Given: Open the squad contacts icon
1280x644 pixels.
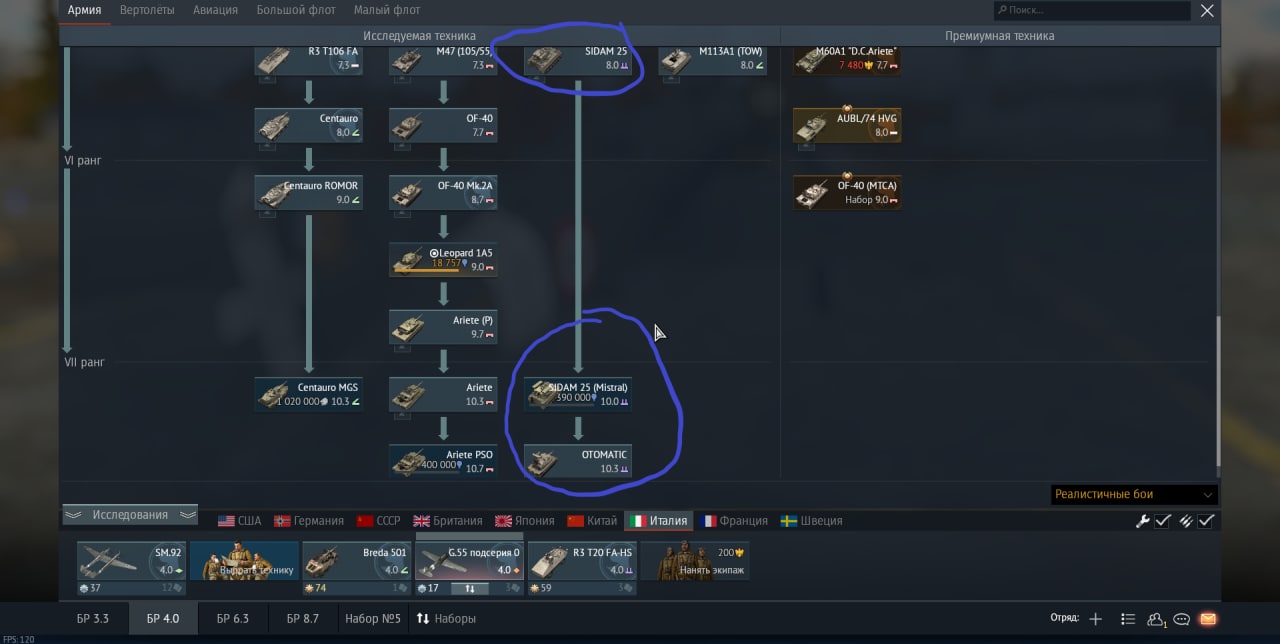Looking at the screenshot, I should point(1156,619).
